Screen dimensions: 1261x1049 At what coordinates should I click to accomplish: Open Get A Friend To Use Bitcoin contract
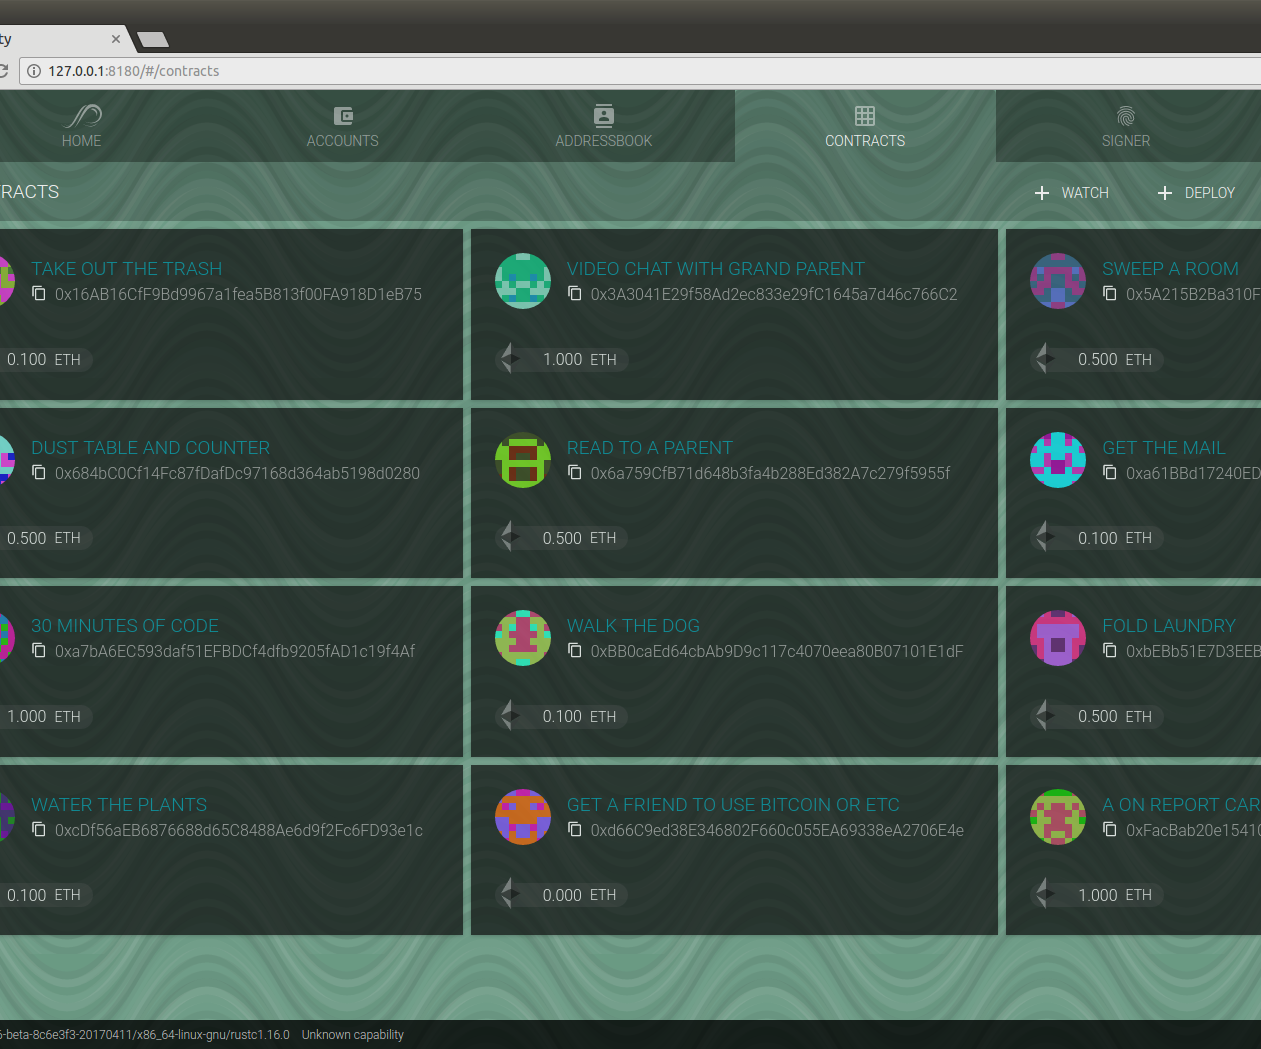click(x=733, y=805)
